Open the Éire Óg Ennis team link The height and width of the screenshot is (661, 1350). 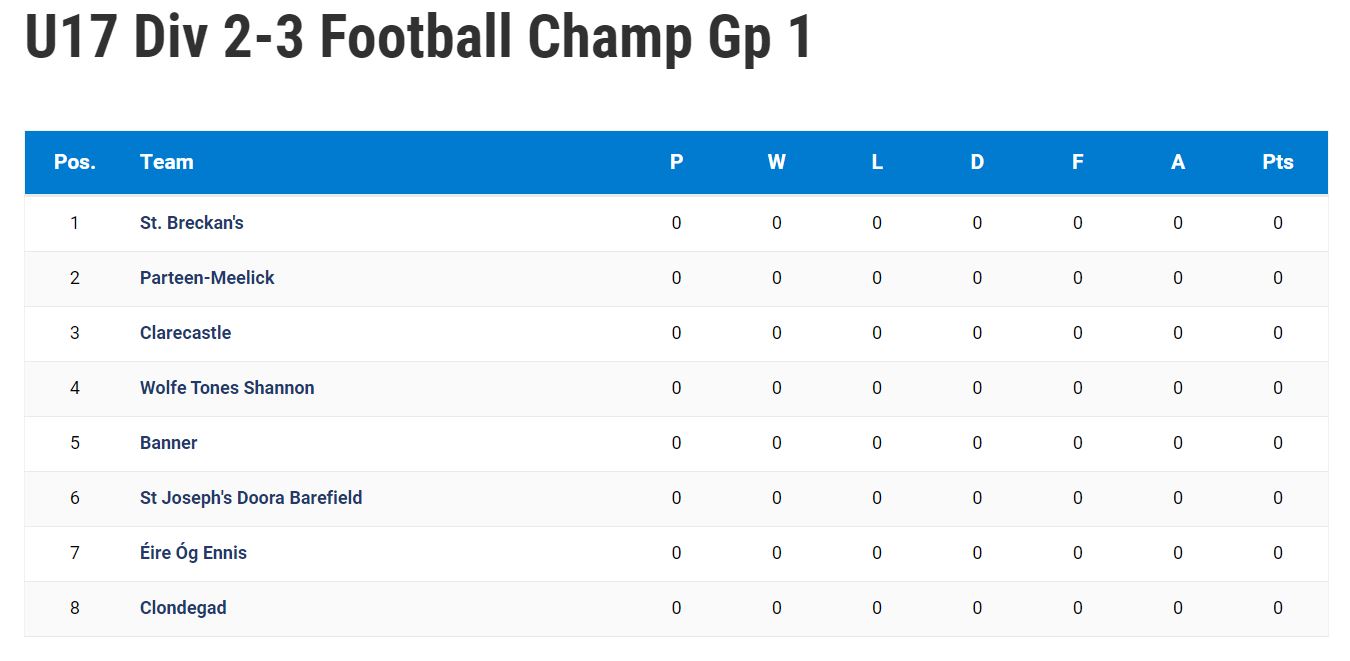[x=193, y=552]
